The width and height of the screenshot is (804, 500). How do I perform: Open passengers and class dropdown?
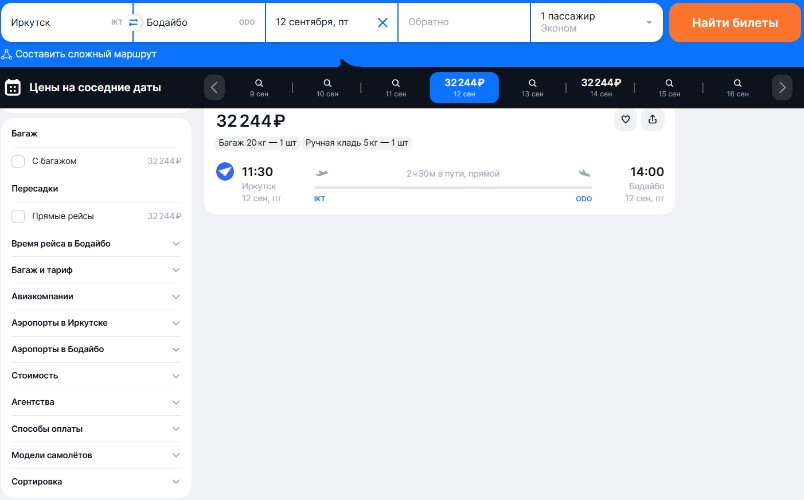(x=596, y=22)
